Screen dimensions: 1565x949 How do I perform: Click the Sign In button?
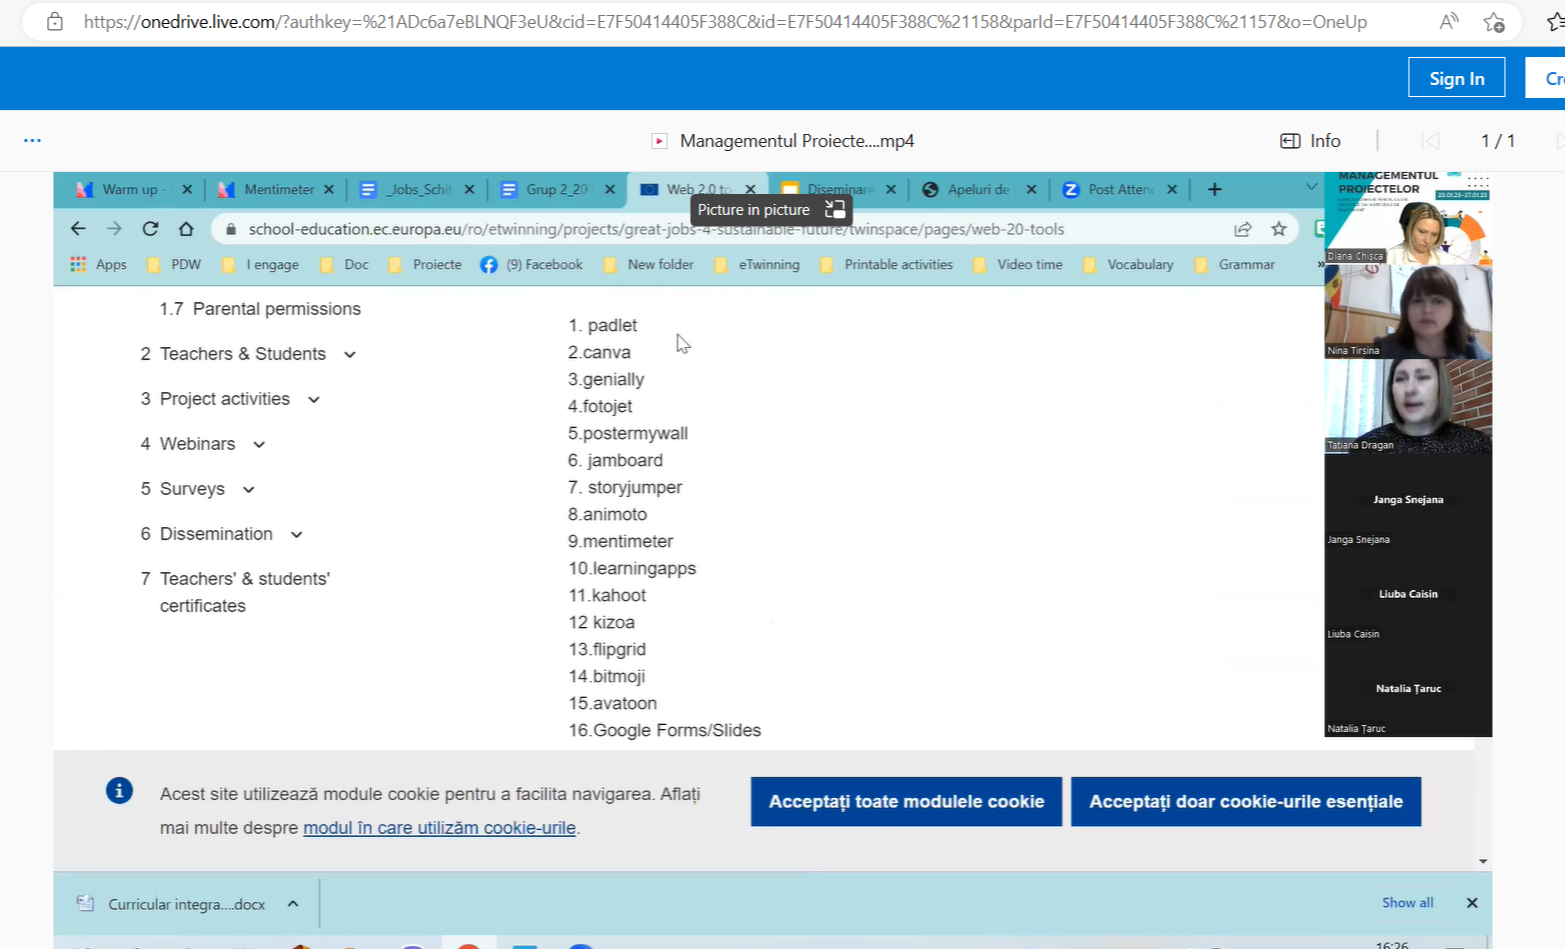[1456, 78]
